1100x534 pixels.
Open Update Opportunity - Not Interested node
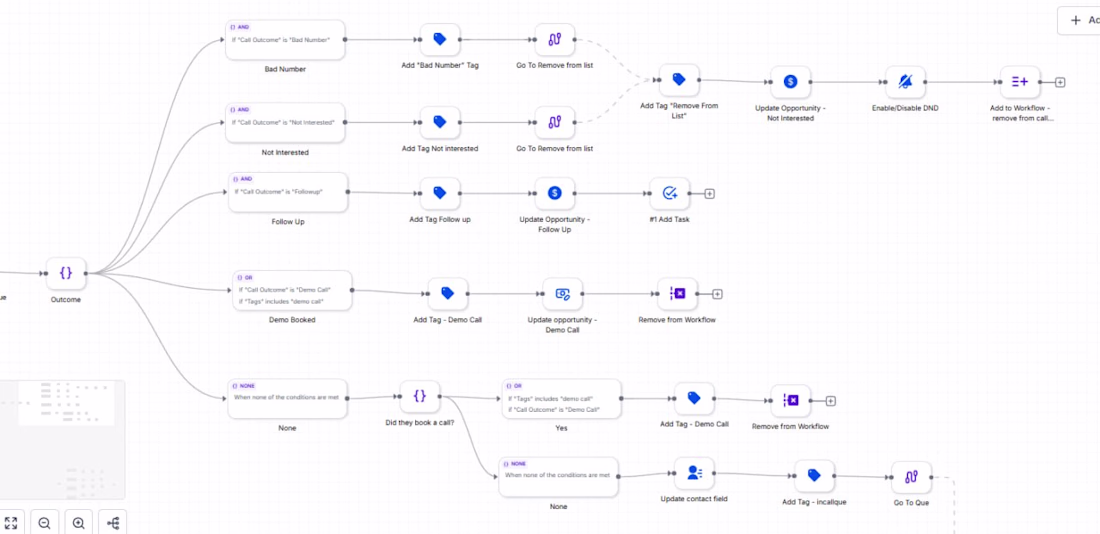[791, 82]
